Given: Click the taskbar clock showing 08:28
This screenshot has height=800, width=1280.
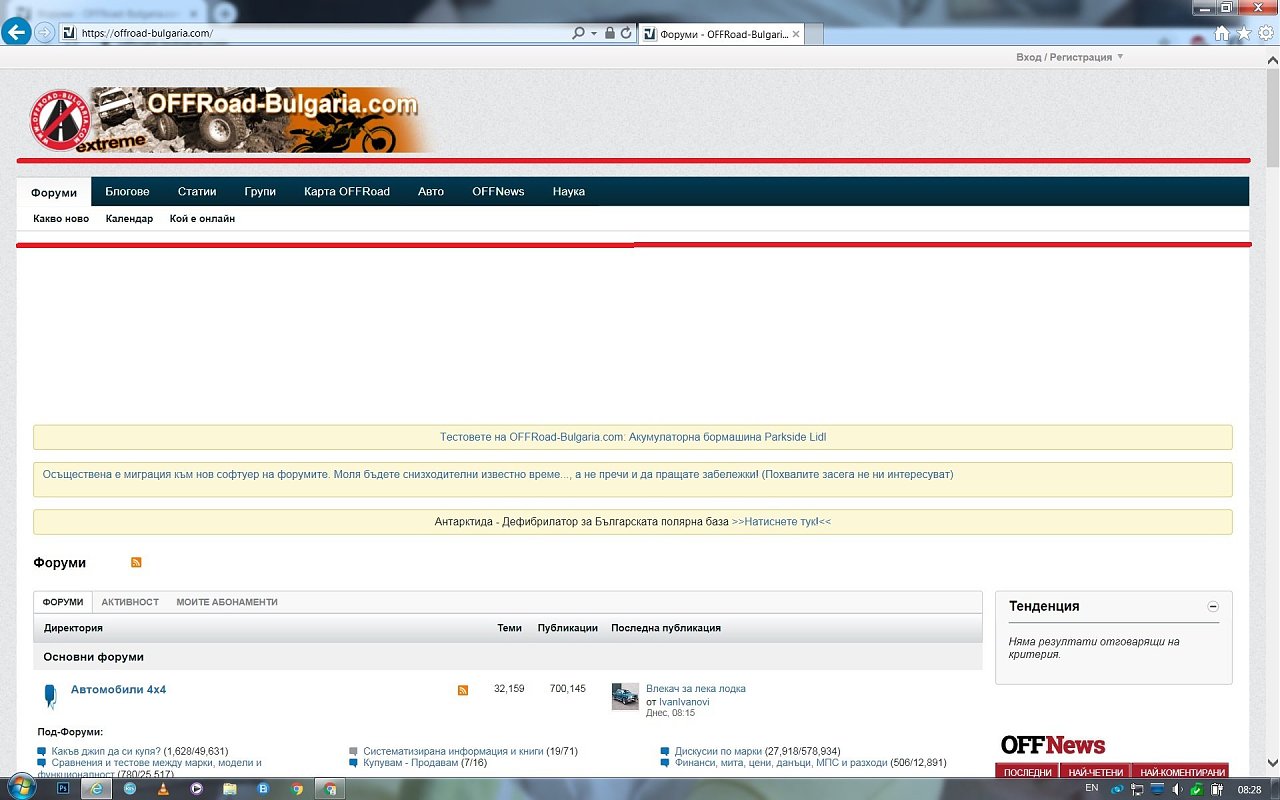Looking at the screenshot, I should coord(1249,789).
